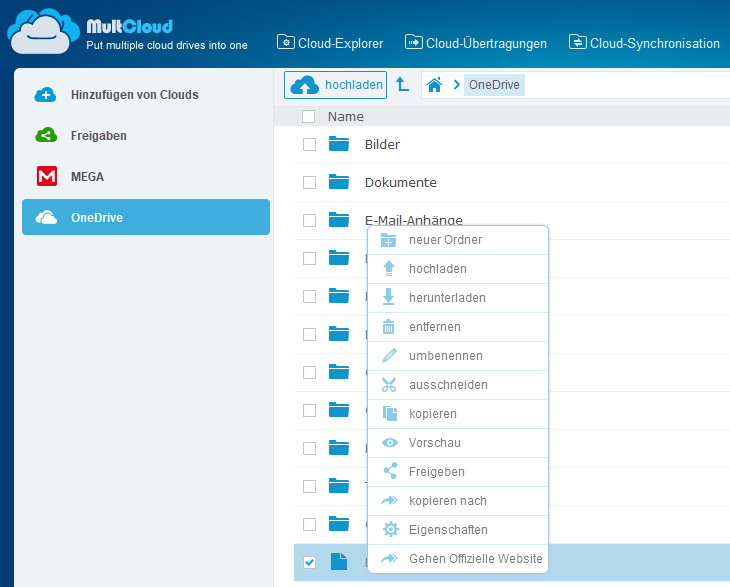Choose the plain kopieren entry in the menu
The width and height of the screenshot is (730, 587).
[458, 414]
